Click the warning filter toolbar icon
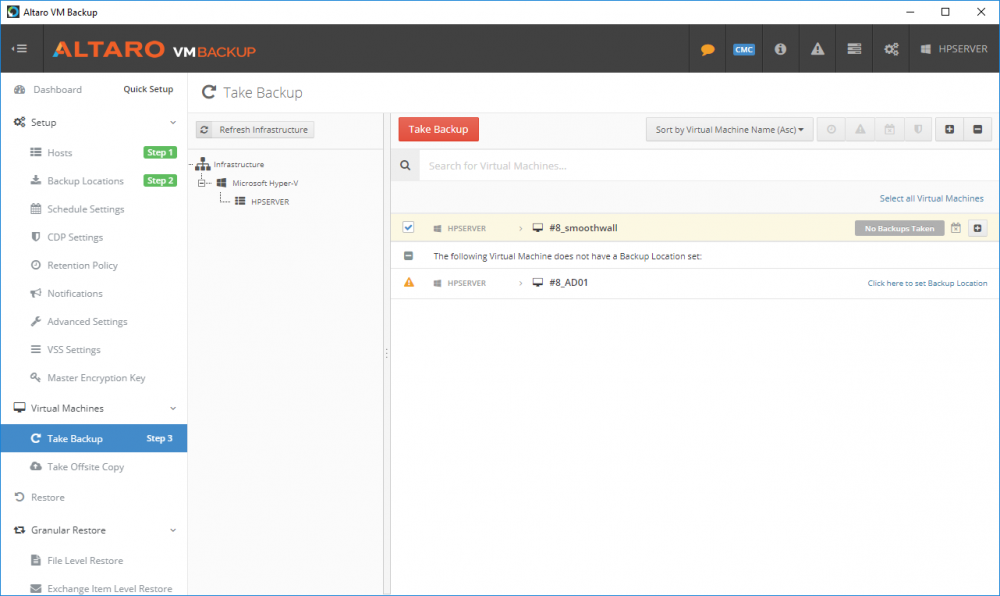 coord(860,129)
